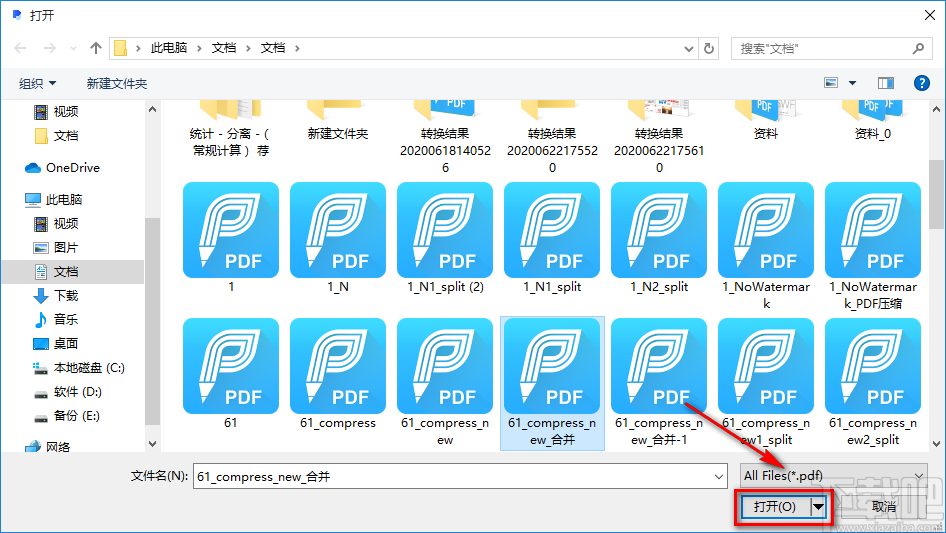
Task: Open folder 资料
Action: pos(766,121)
